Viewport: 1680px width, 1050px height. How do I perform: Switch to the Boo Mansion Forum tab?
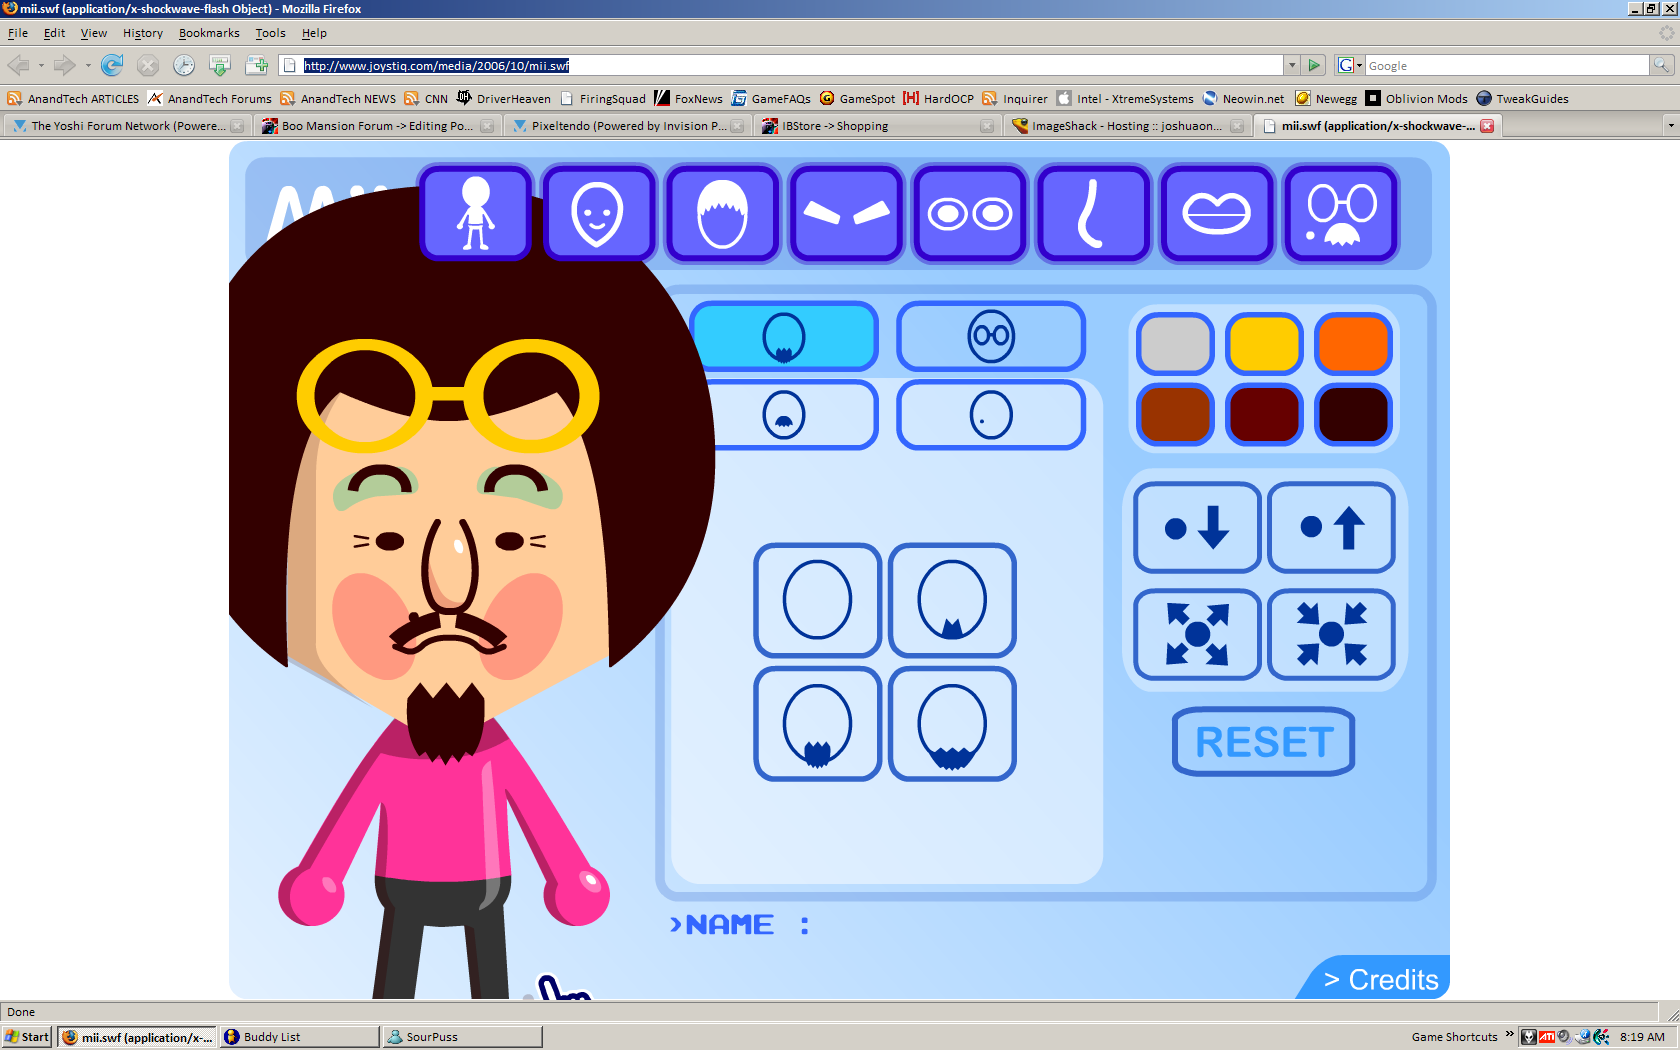click(x=377, y=126)
